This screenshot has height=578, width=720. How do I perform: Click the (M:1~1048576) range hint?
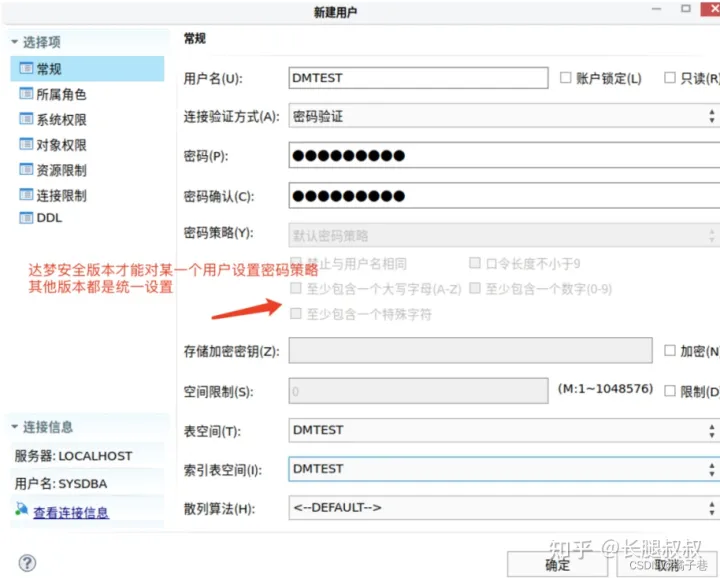605,389
